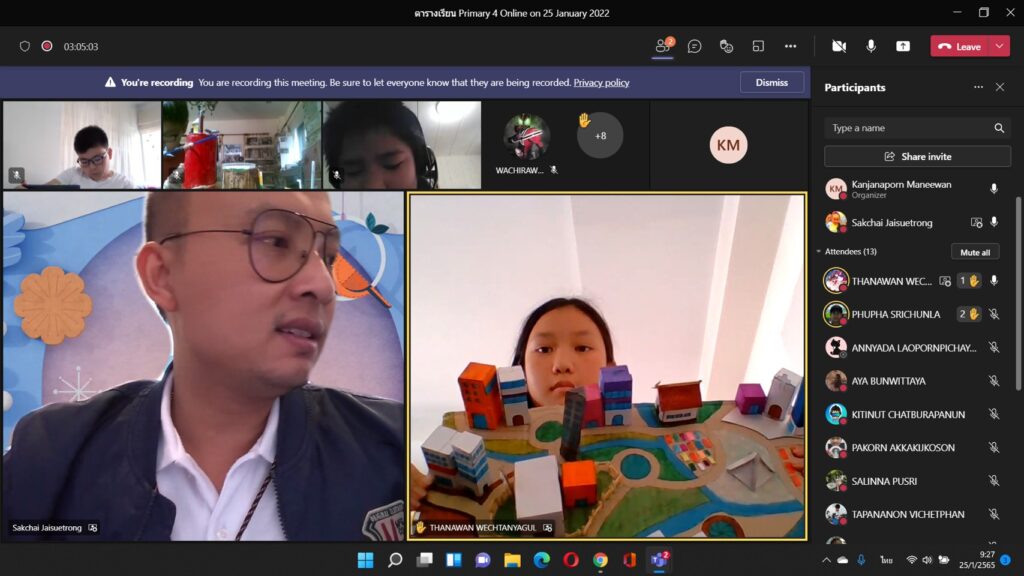Viewport: 1024px width, 576px height.
Task: Dismiss the recording notification banner
Action: [771, 82]
